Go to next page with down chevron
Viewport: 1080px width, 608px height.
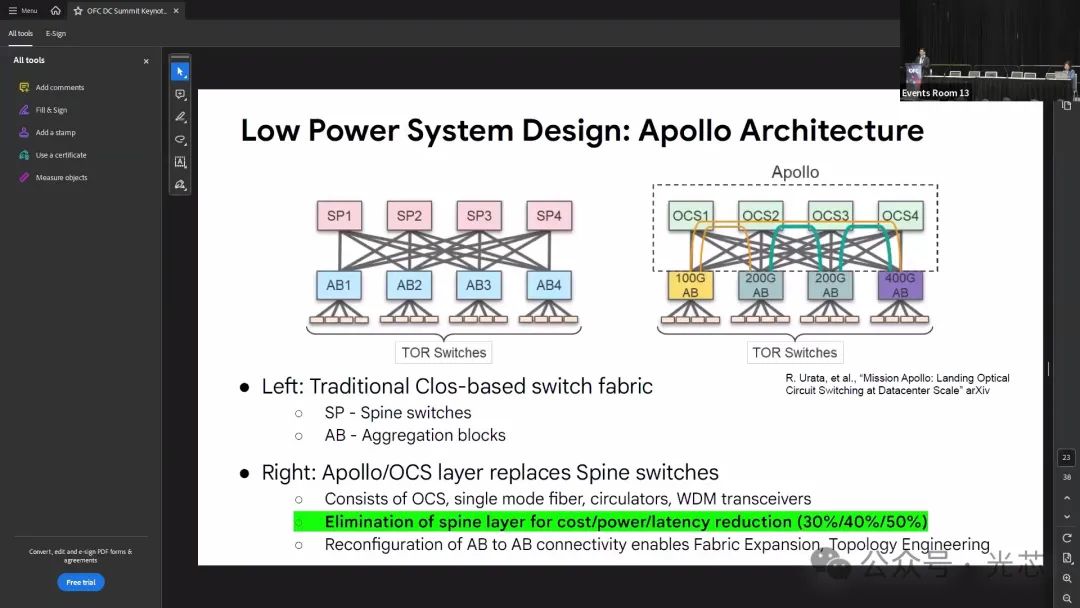[1067, 516]
